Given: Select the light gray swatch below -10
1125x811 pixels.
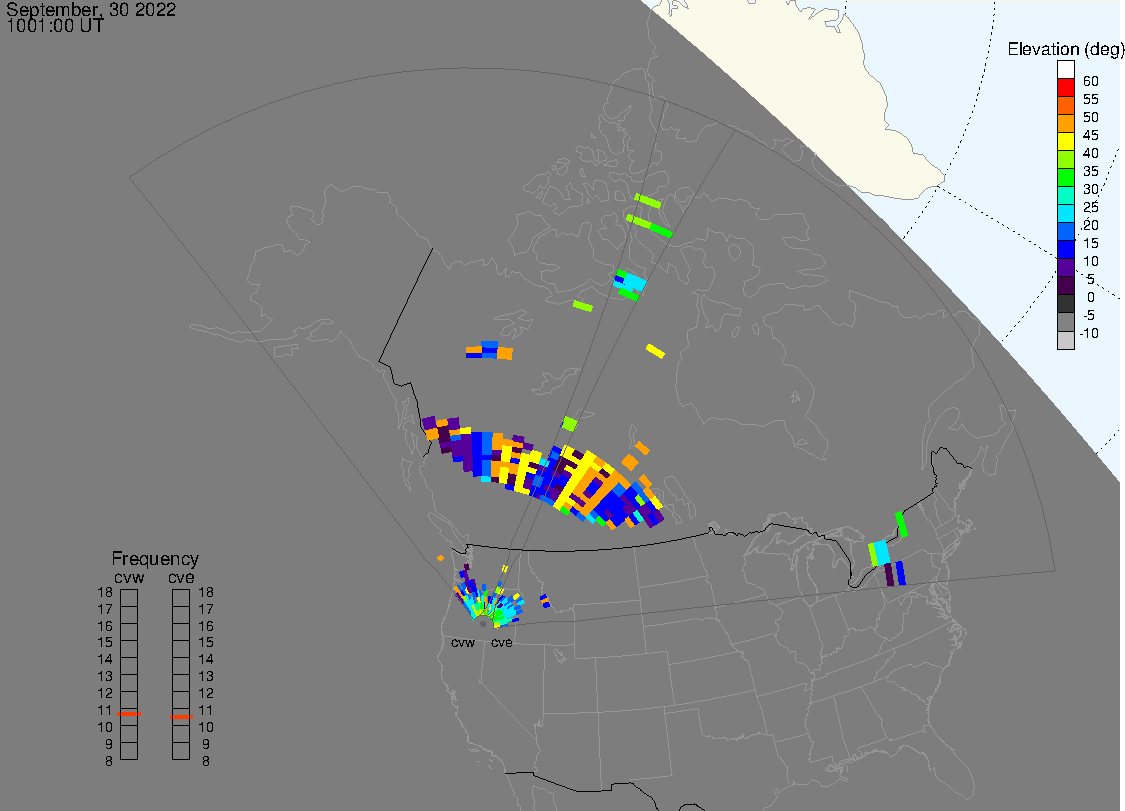Looking at the screenshot, I should 1065,340.
